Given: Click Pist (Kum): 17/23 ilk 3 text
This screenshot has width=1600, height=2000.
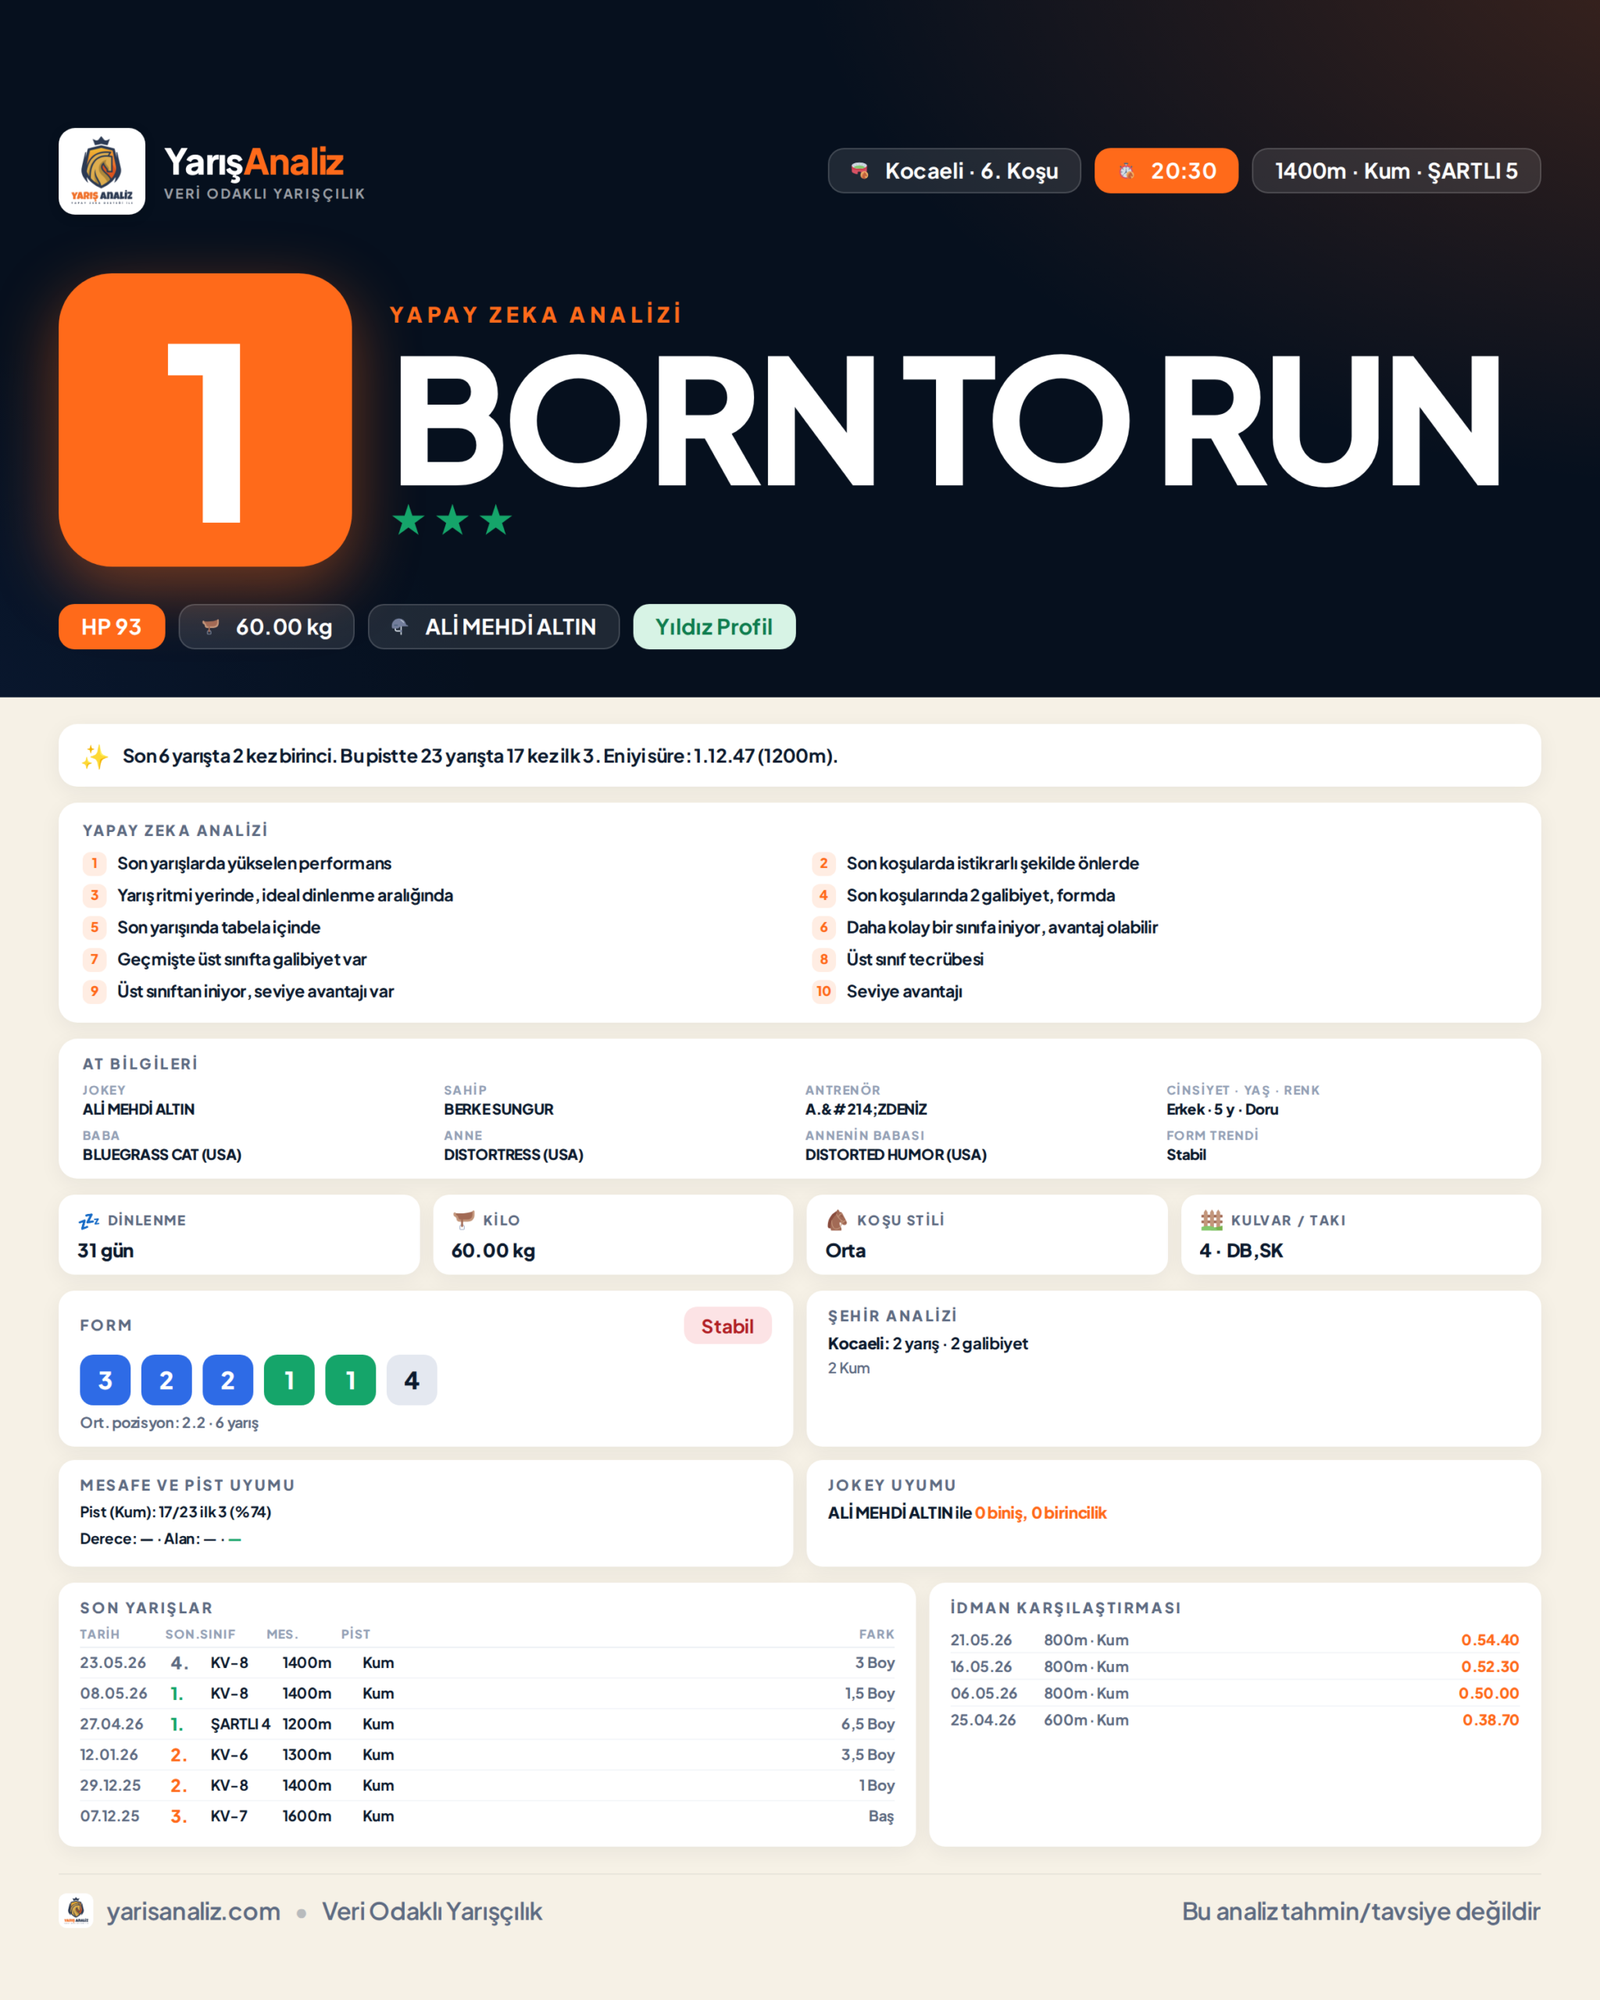Looking at the screenshot, I should tap(176, 1512).
